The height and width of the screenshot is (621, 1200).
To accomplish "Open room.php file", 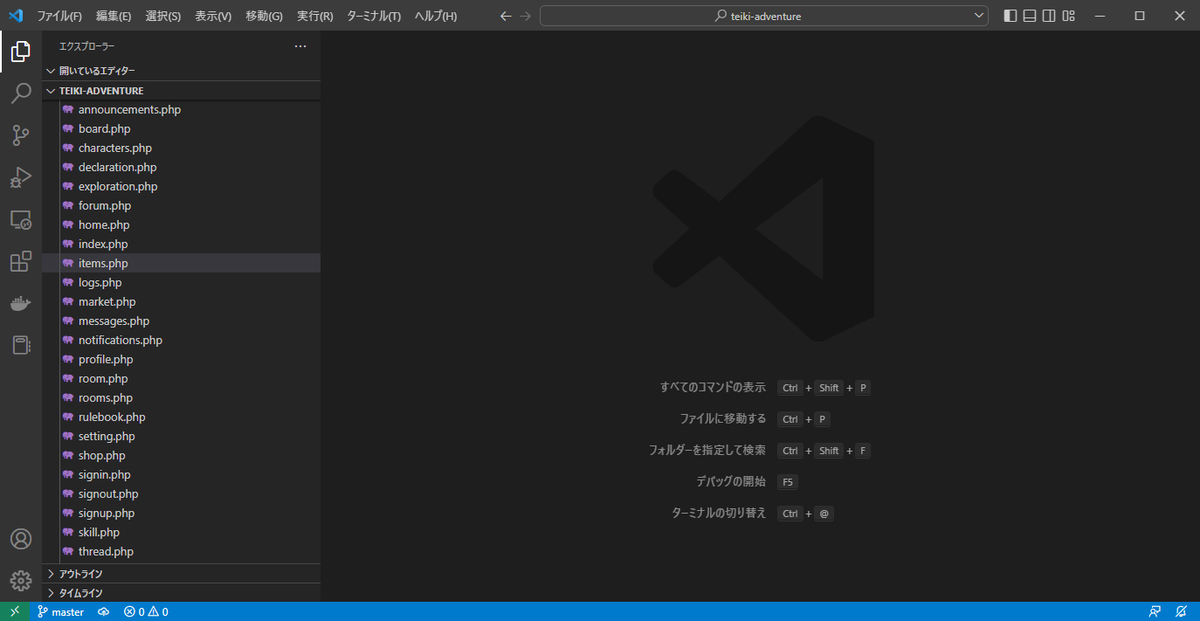I will point(181,378).
